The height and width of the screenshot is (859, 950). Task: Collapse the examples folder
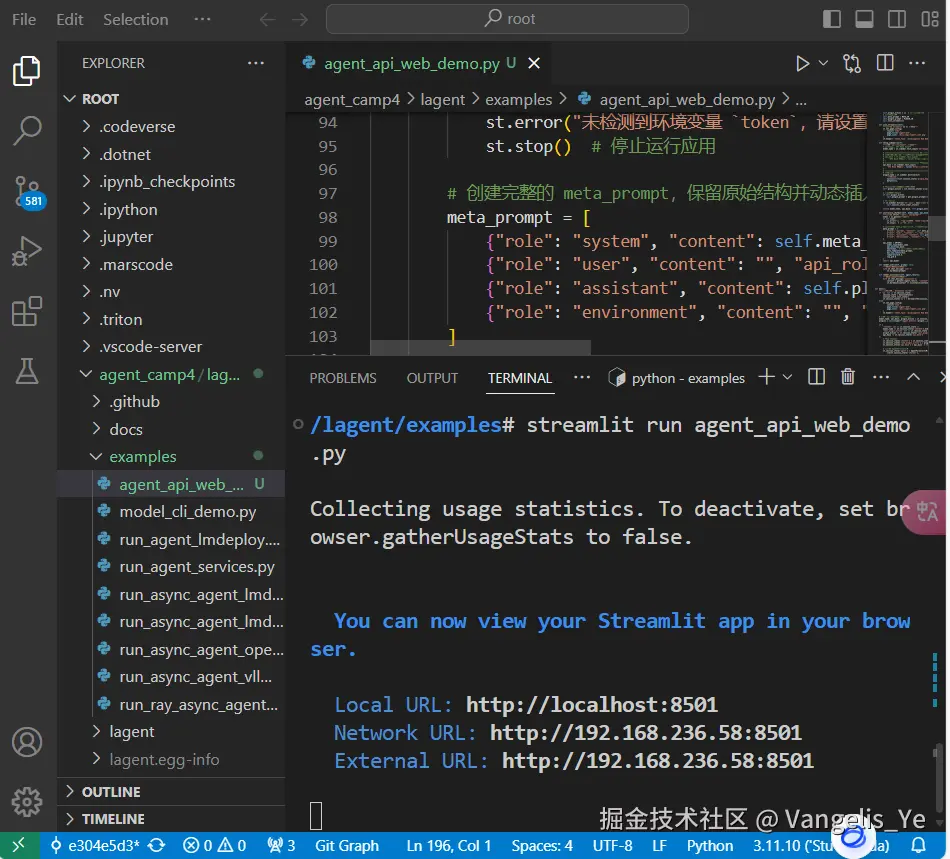[142, 457]
